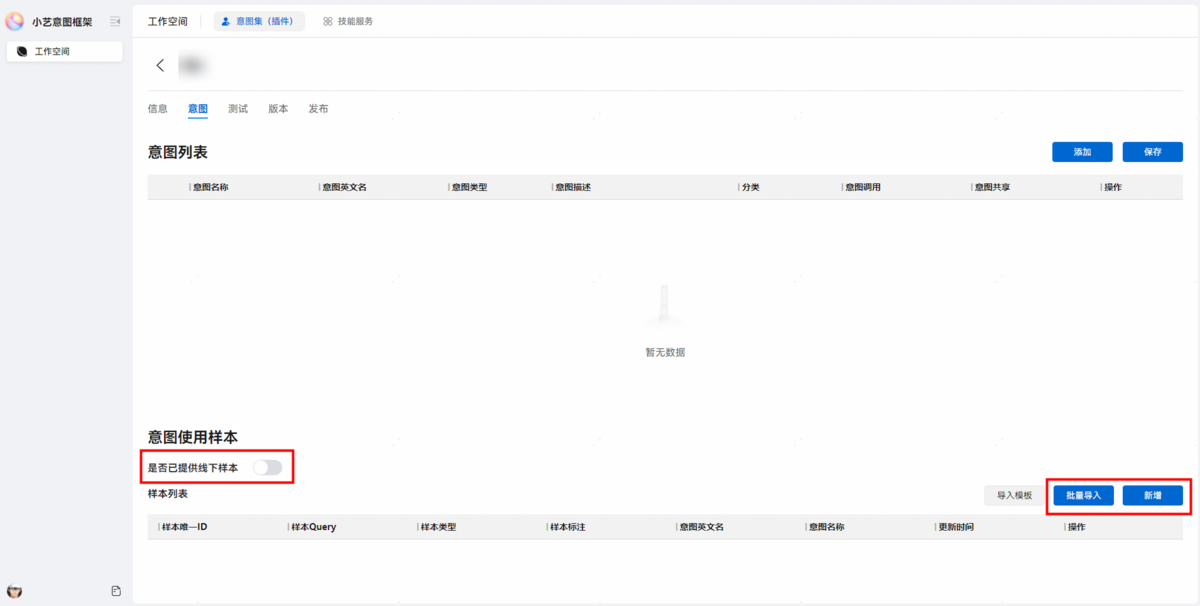This screenshot has width=1200, height=606.
Task: Click the 工作空间 leaf icon in sidebar
Action: pyautogui.click(x=23, y=51)
